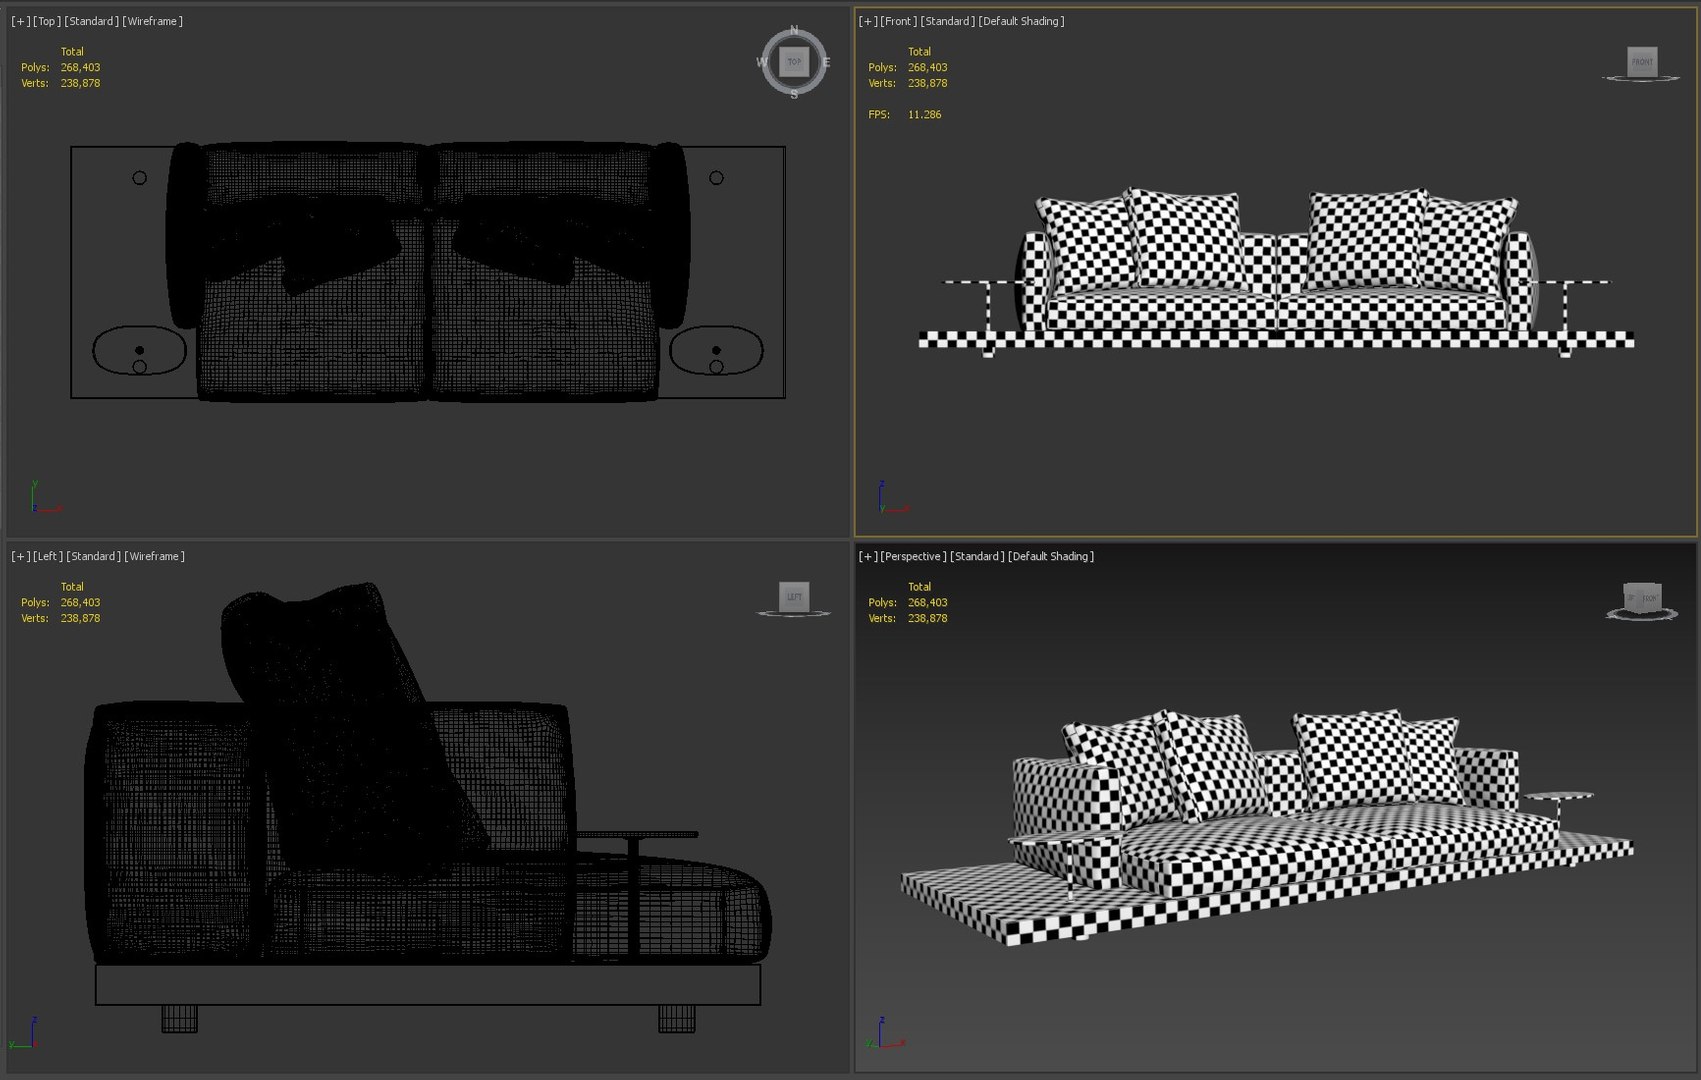This screenshot has height=1080, width=1701.
Task: Click the Verts count in Perspective viewport
Action: 927,619
